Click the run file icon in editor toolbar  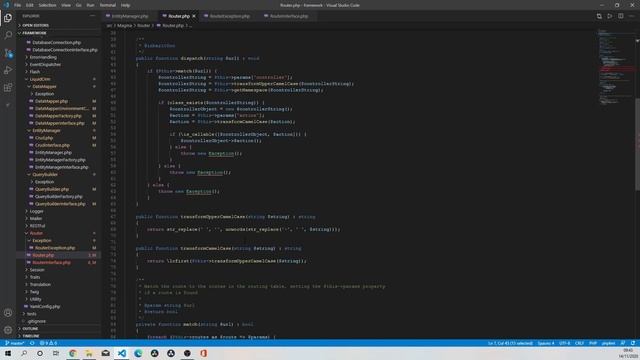pos(610,16)
